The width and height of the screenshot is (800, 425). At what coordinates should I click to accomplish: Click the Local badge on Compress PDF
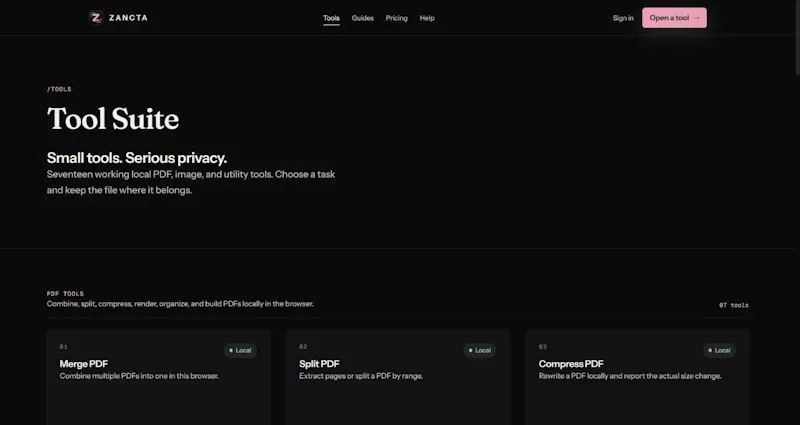pos(719,351)
